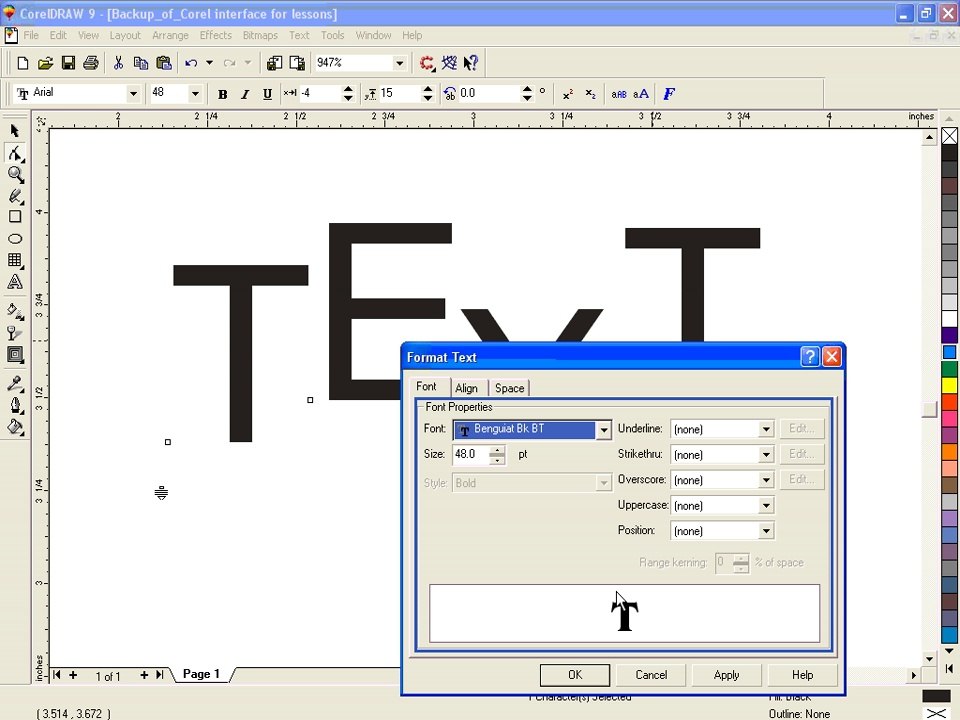Screen dimensions: 960x720
Task: Launch the Corel application launcher icon
Action: [427, 62]
